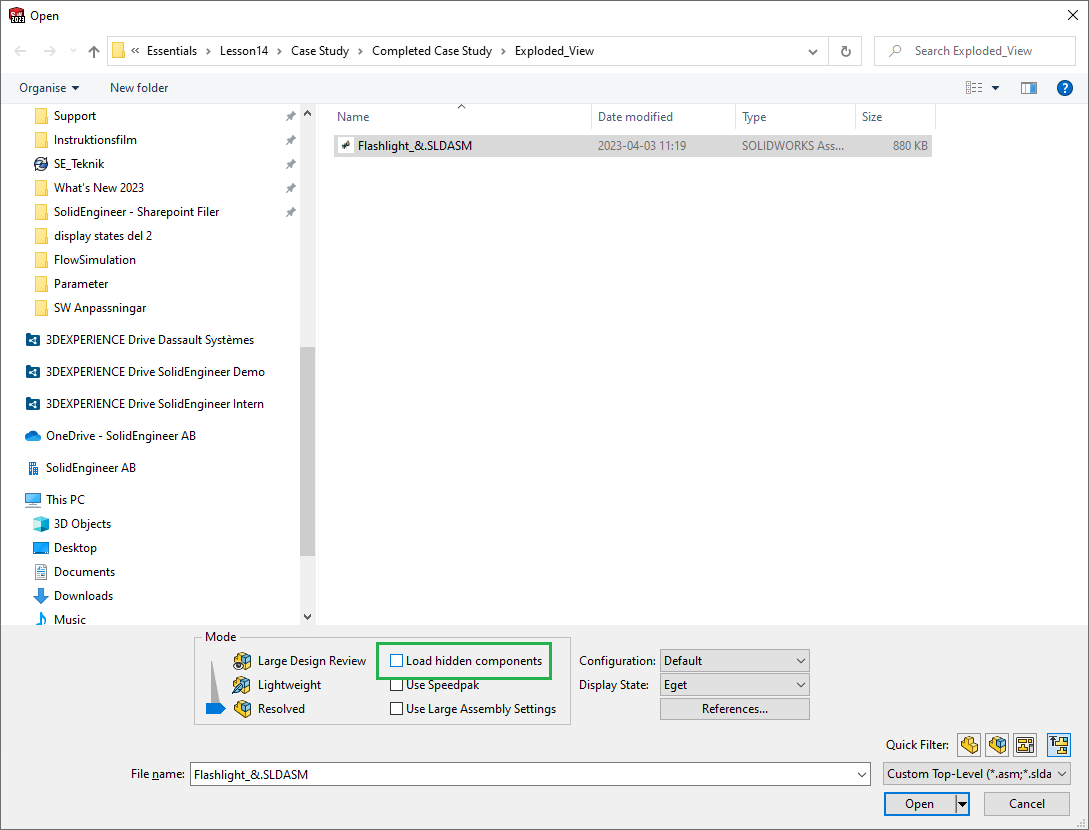This screenshot has height=830, width=1089.
Task: Open the Custom Top-Level file type dropdown
Action: pos(976,774)
